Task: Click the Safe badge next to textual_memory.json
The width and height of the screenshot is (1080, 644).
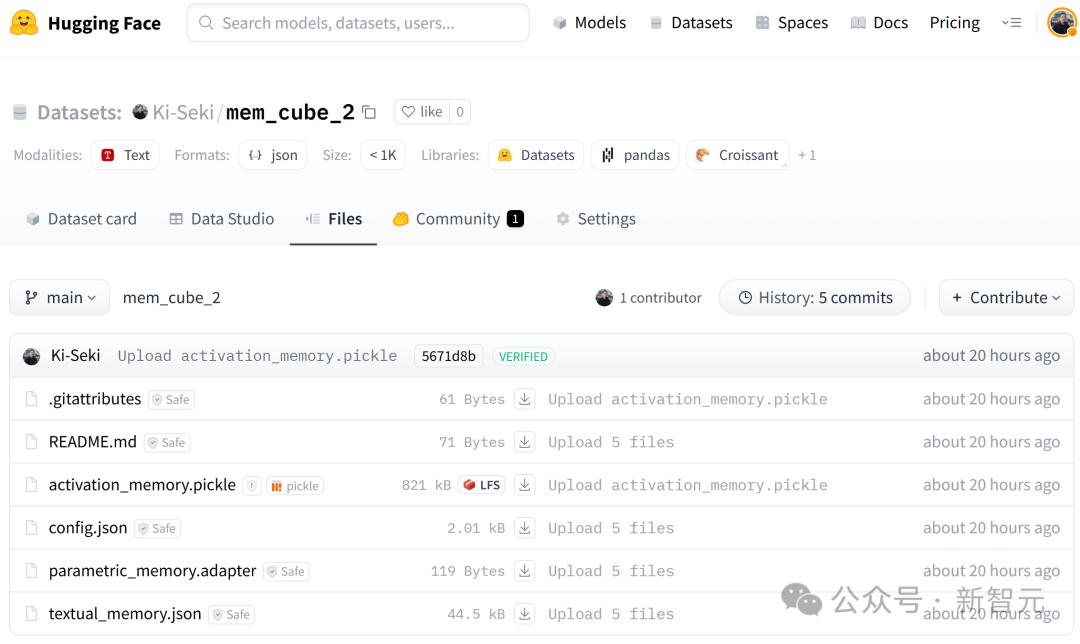Action: [x=231, y=614]
